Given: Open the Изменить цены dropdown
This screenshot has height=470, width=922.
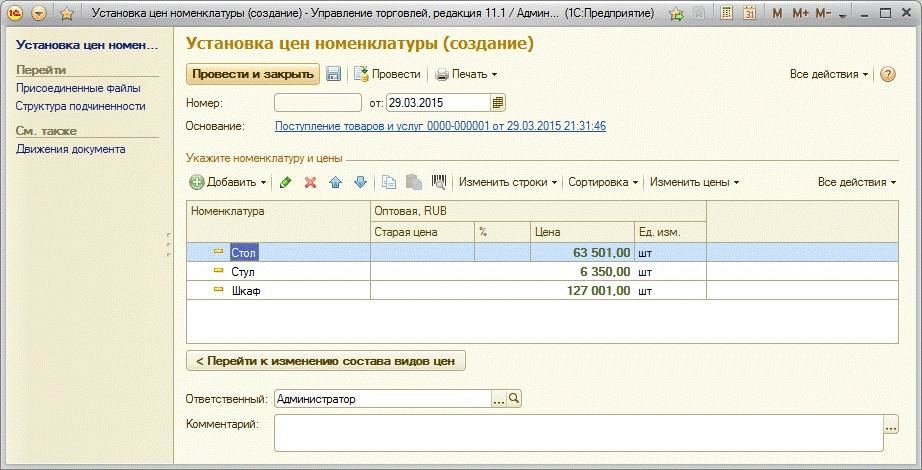Looking at the screenshot, I should click(x=694, y=183).
